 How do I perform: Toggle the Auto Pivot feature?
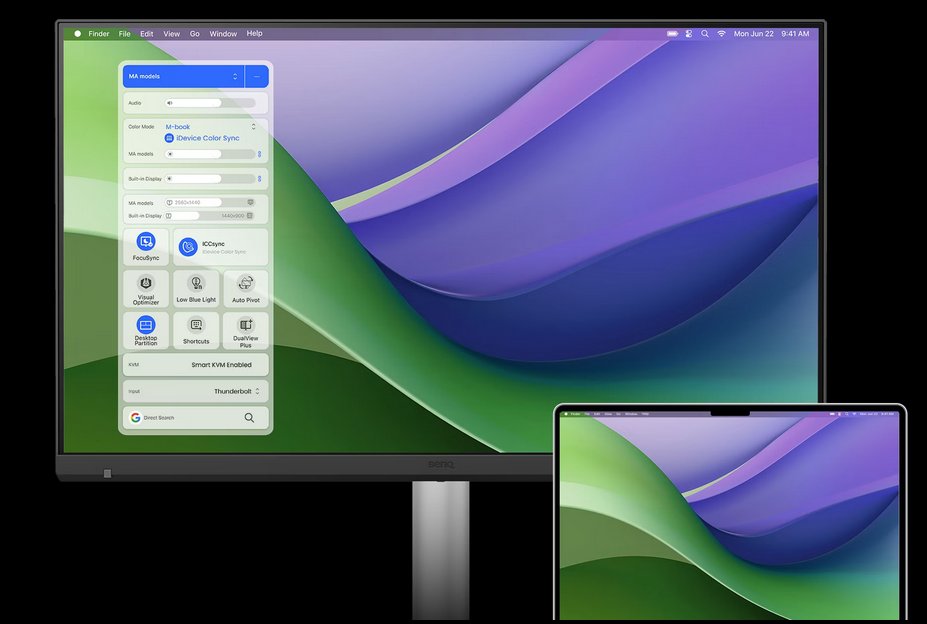245,289
